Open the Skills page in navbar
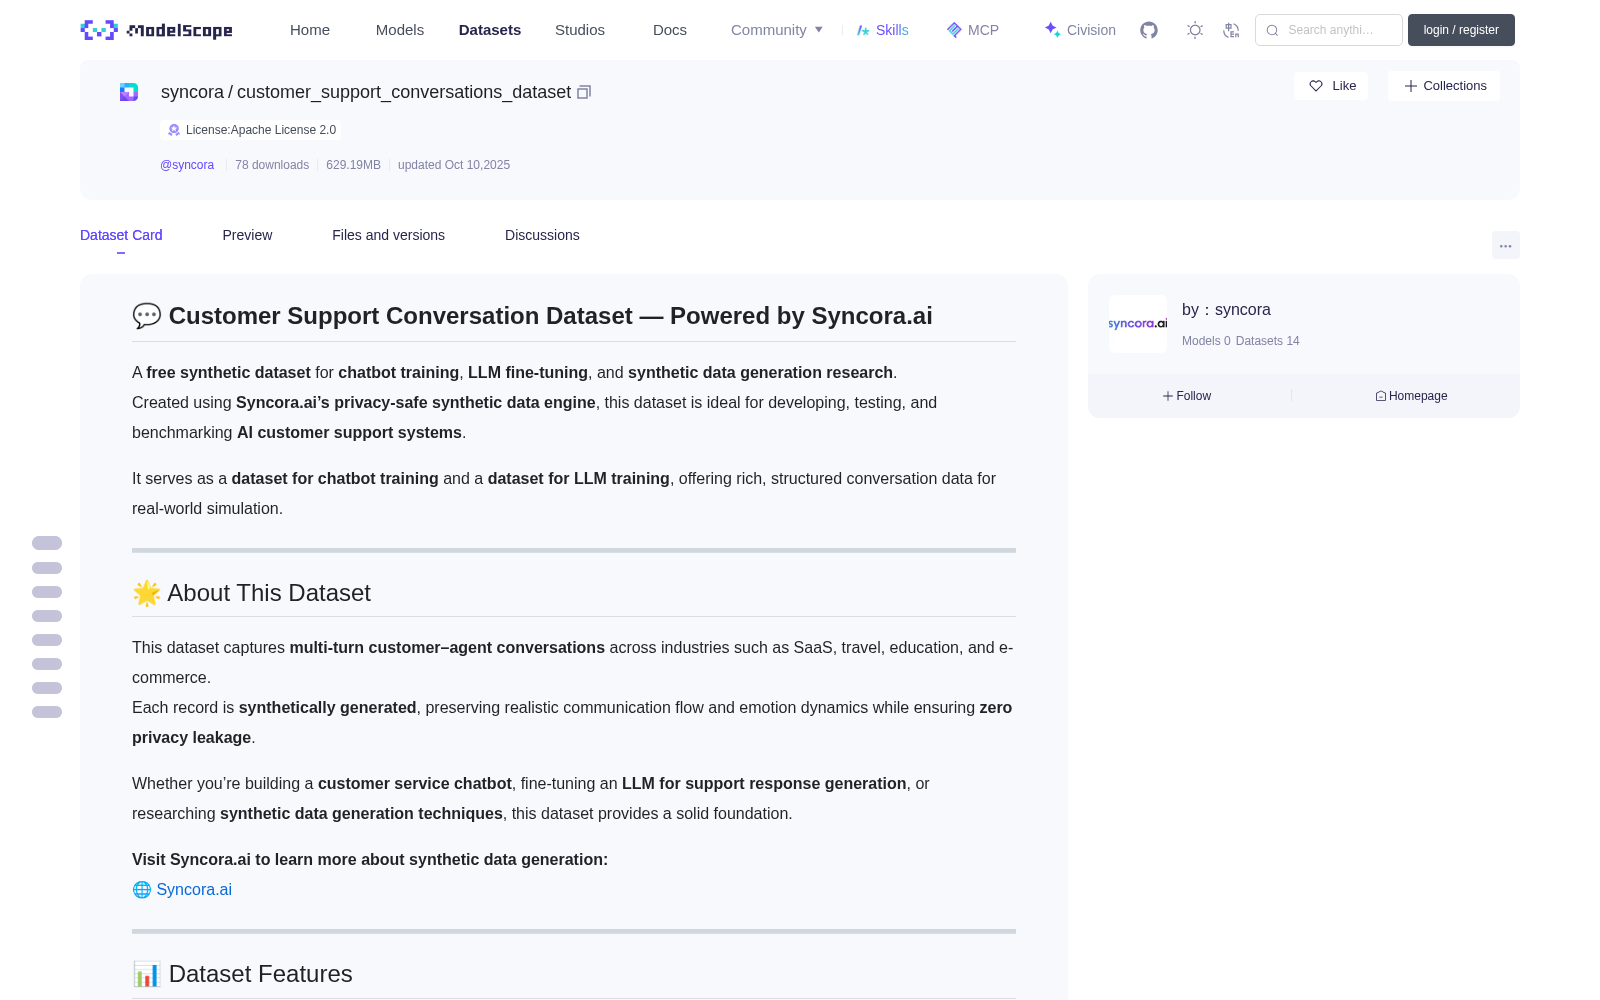 click(x=882, y=30)
